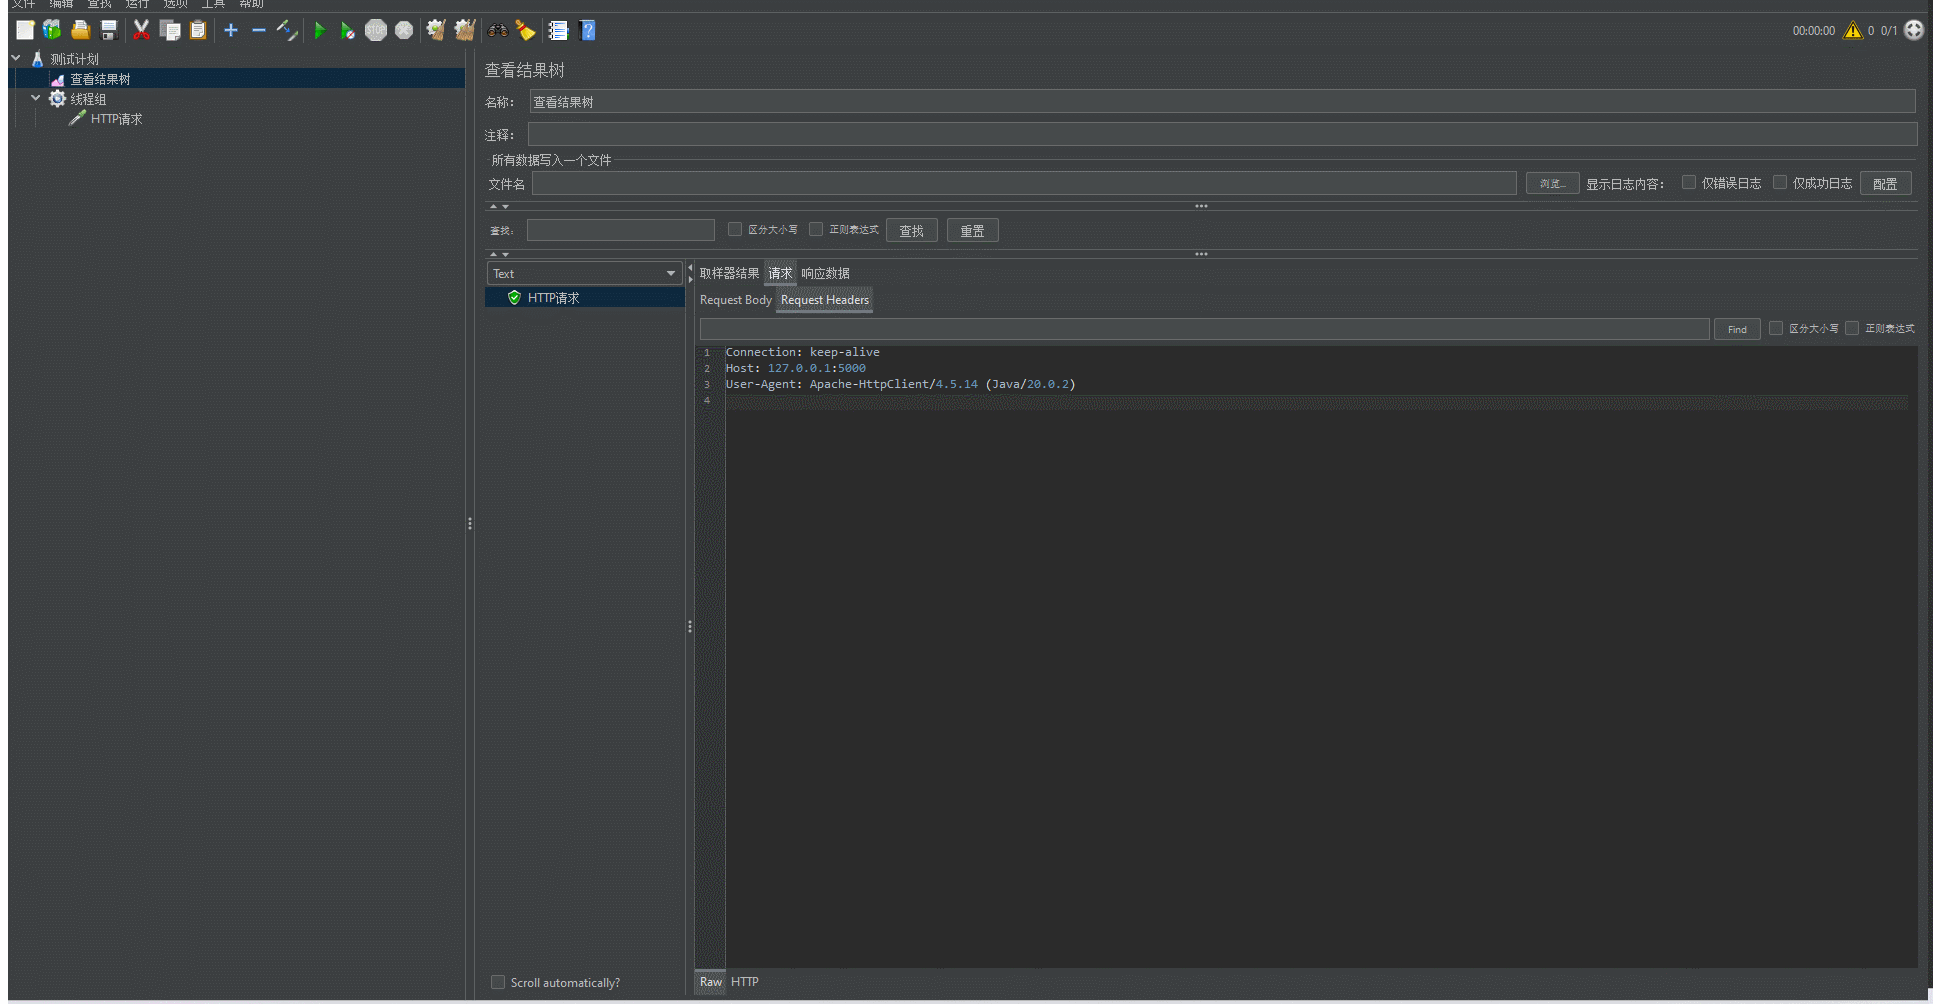The height and width of the screenshot is (1004, 1933).
Task: Open the Request Body sub-tab
Action: [735, 300]
